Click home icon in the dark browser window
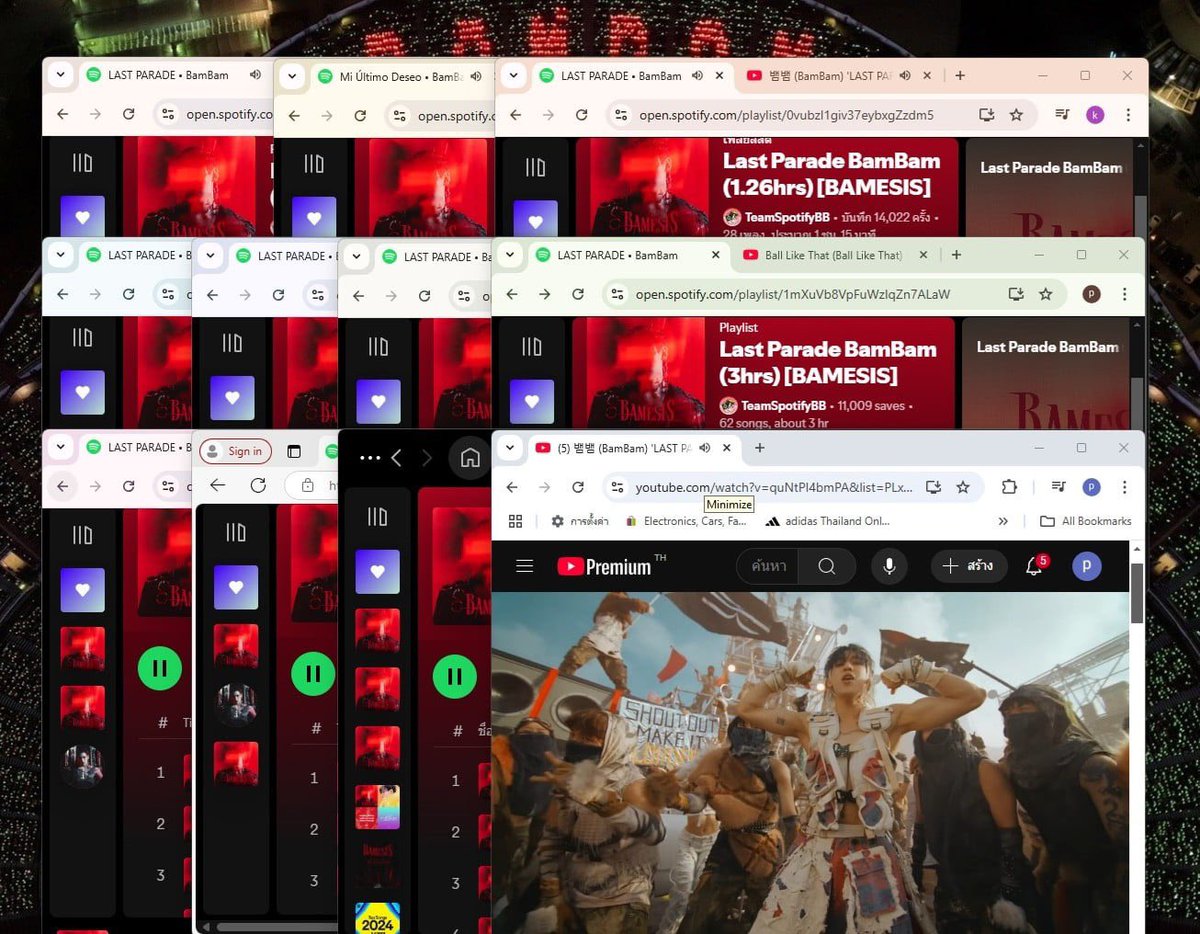Image resolution: width=1200 pixels, height=934 pixels. click(470, 457)
